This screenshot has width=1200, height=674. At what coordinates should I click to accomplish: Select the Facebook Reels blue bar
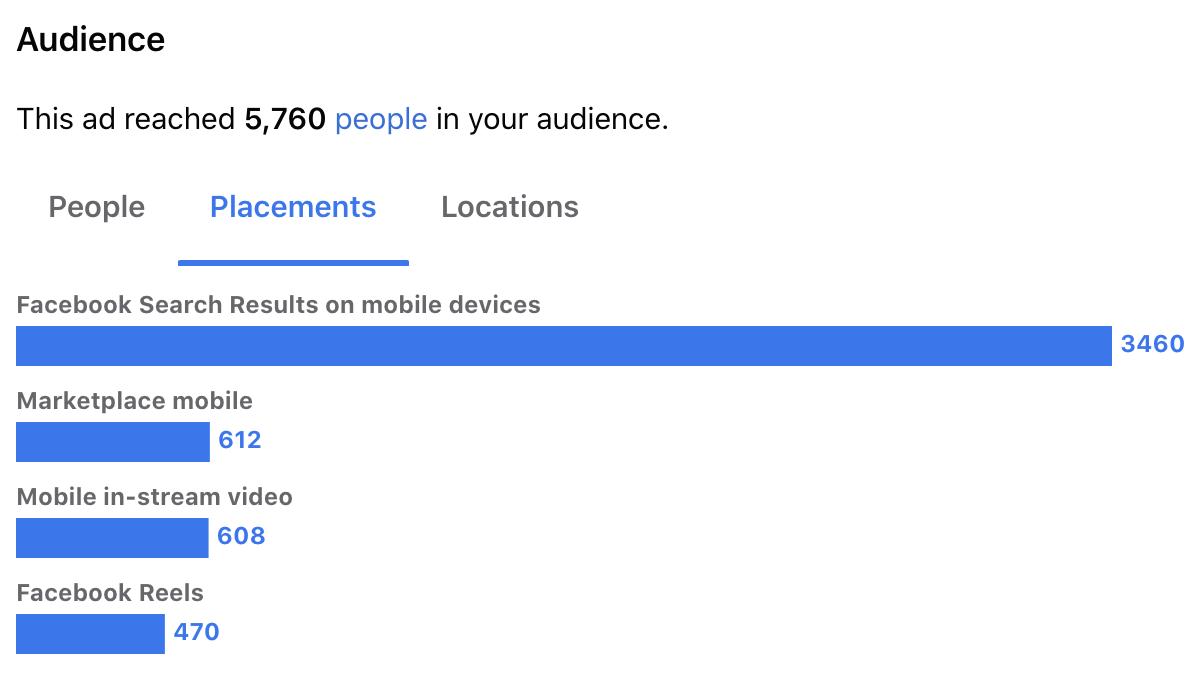tap(90, 634)
